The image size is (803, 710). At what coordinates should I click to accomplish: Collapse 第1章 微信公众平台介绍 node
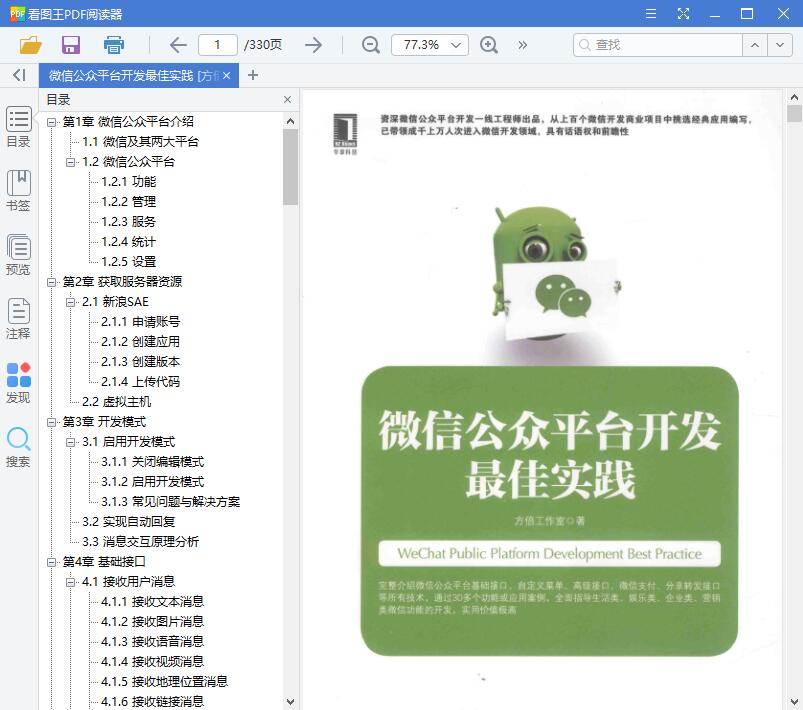click(51, 122)
